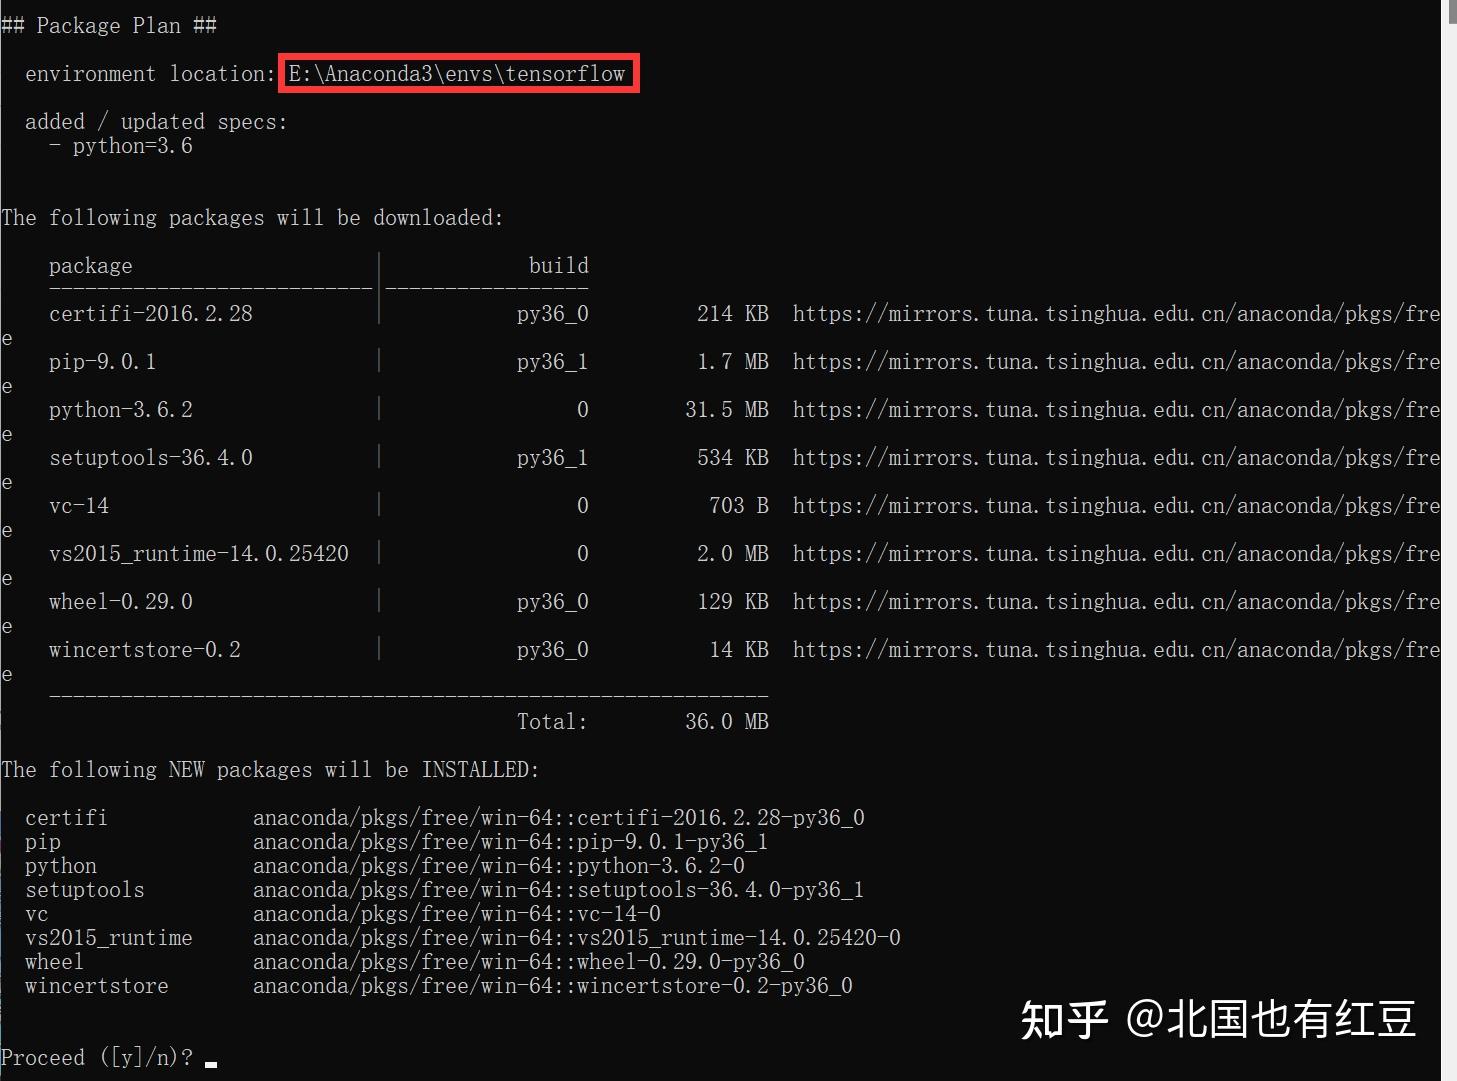The image size is (1457, 1081).
Task: Click the pip-9.0.1 package entry
Action: pos(102,361)
